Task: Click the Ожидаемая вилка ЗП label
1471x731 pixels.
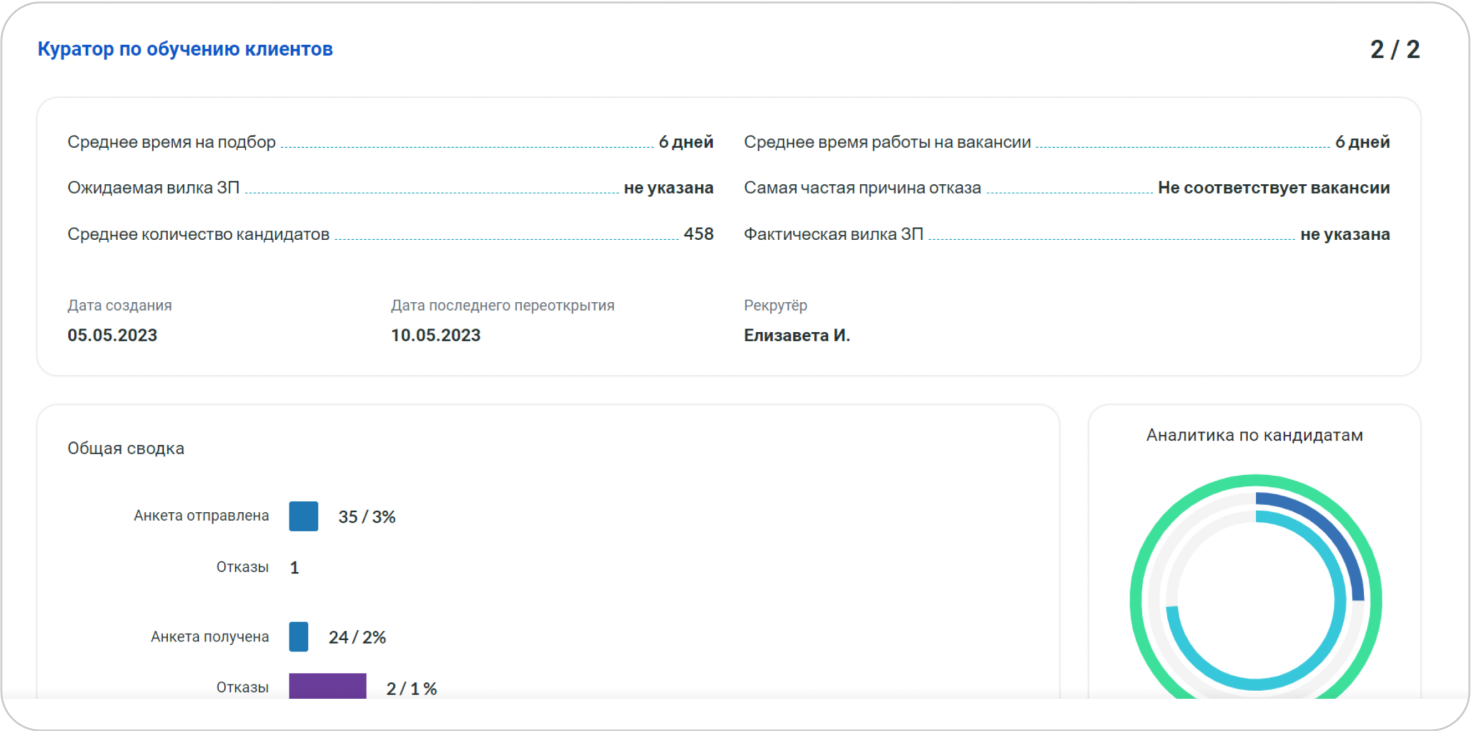Action: [x=154, y=188]
